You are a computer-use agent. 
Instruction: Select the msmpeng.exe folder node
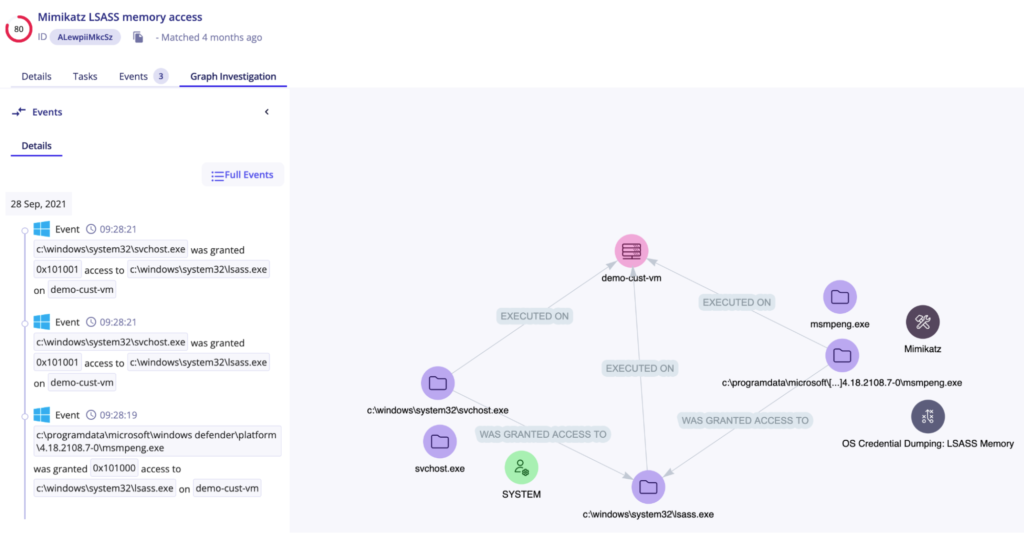coord(840,297)
